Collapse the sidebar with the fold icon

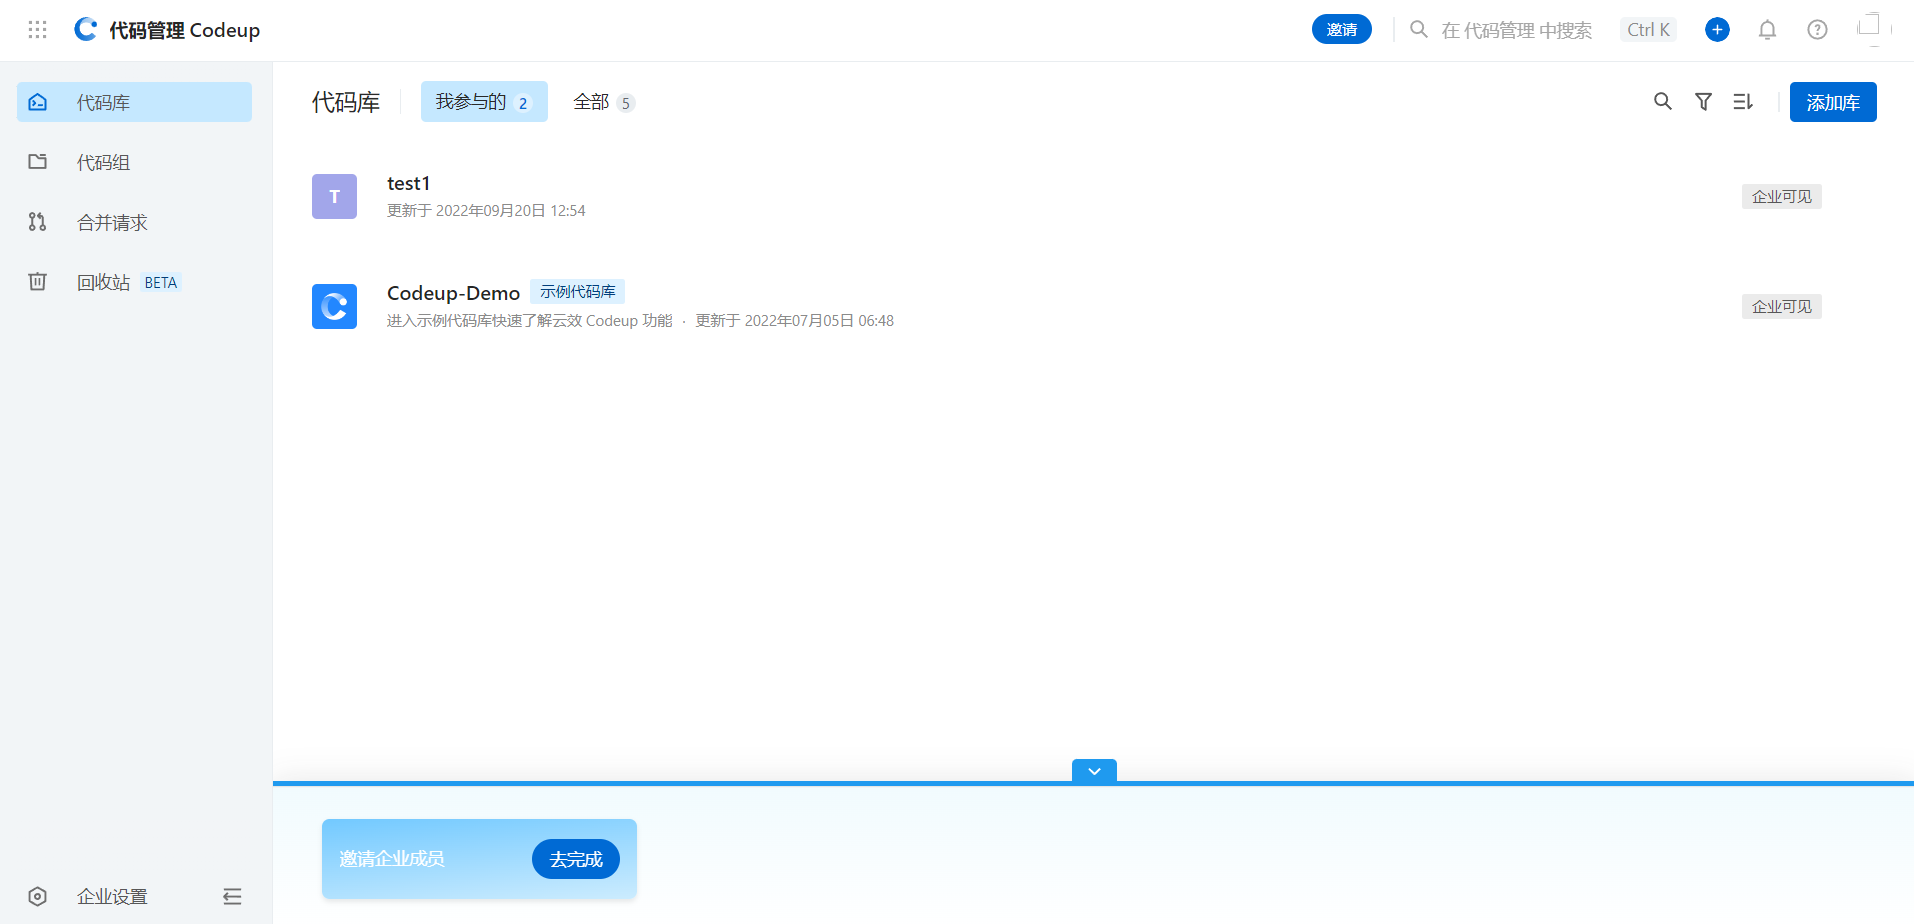click(232, 897)
